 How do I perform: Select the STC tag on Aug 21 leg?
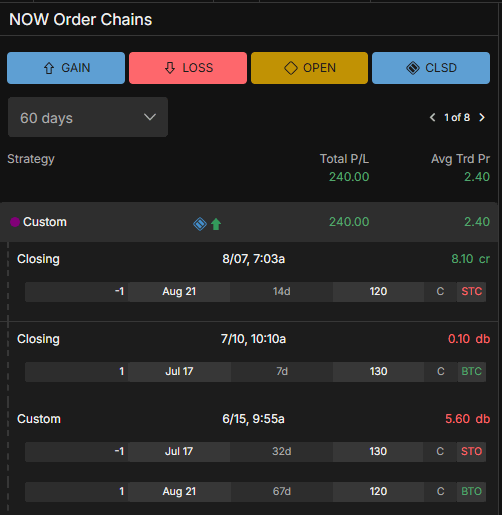[471, 292]
